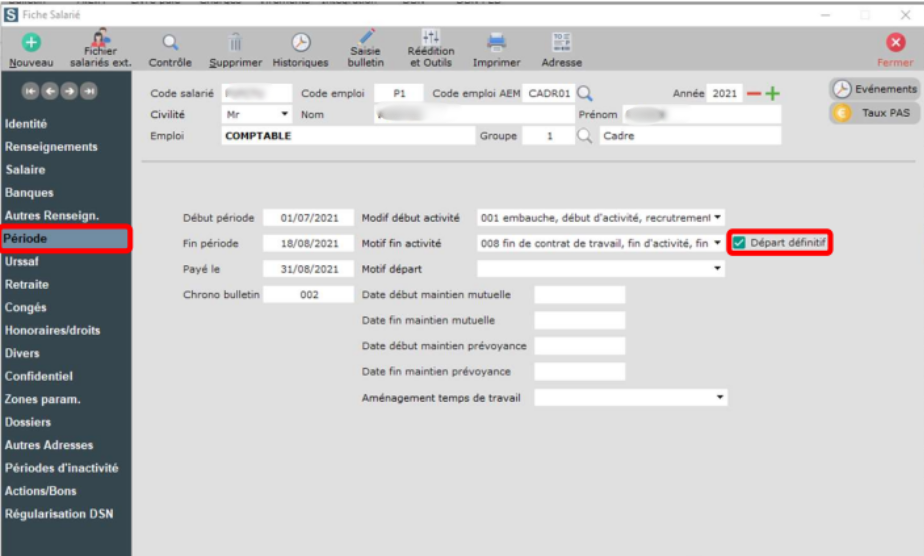
Task: Click the Imprimer printer icon
Action: point(496,42)
